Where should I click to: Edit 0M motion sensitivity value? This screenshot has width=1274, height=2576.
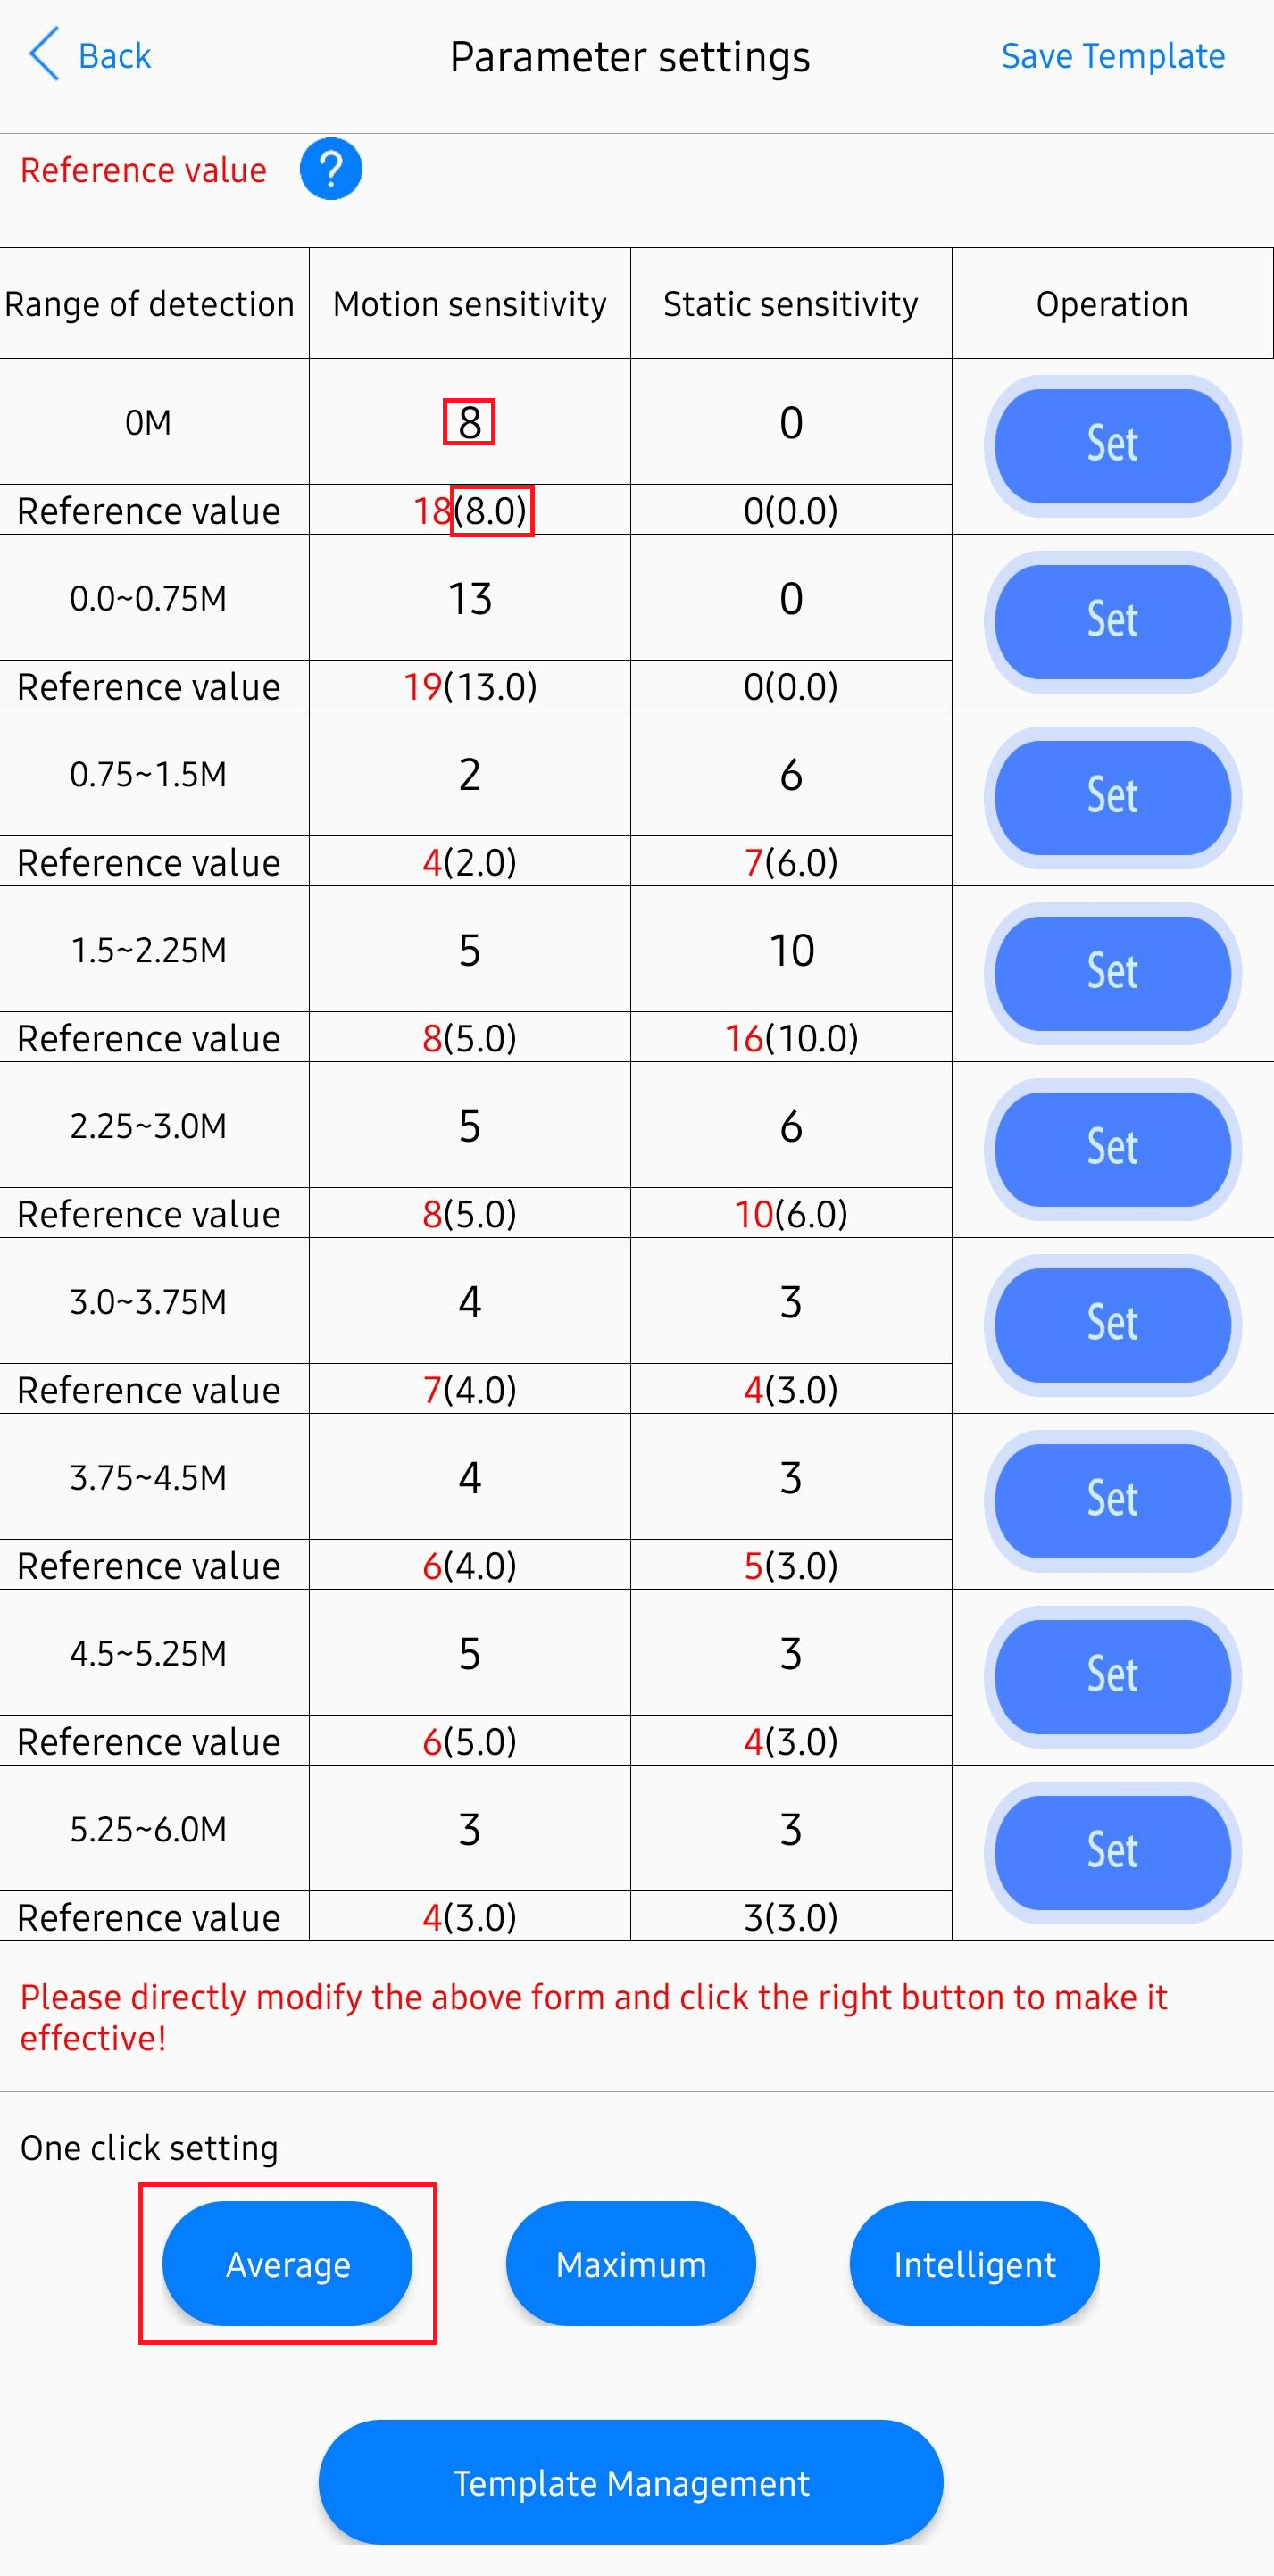pos(469,422)
